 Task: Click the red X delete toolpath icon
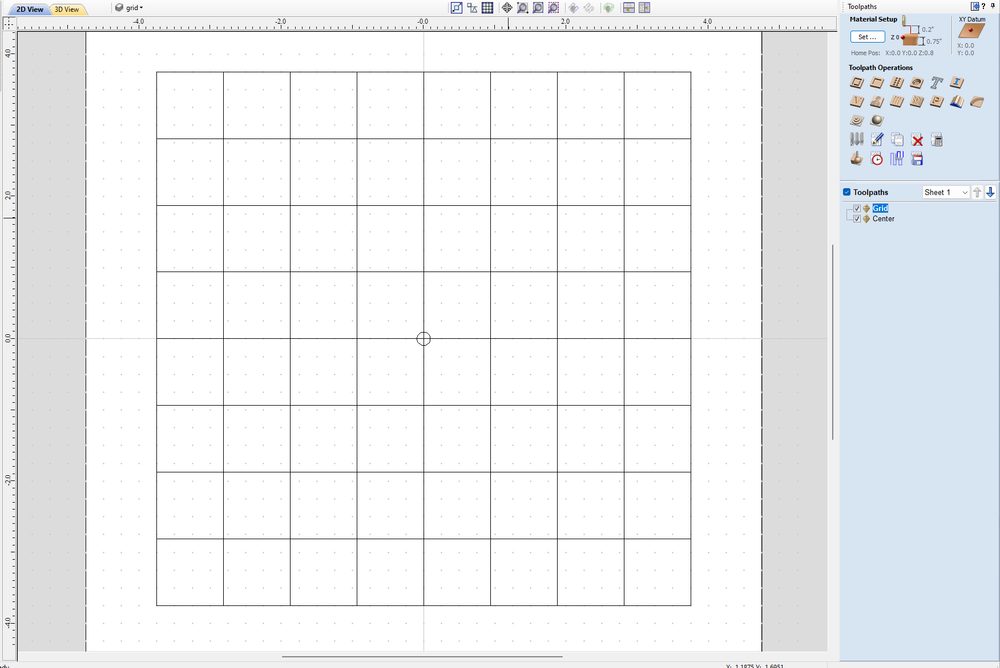(917, 140)
